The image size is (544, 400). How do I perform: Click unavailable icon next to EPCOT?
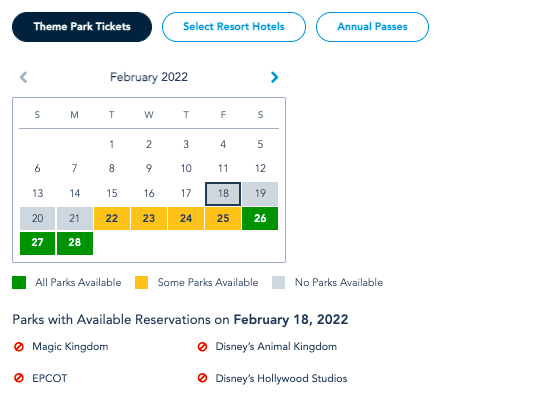point(19,378)
